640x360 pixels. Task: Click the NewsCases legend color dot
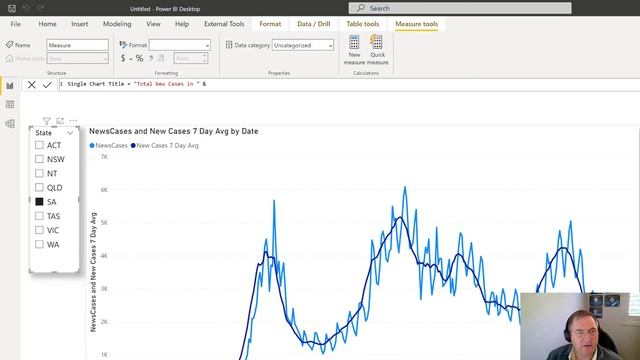[x=92, y=145]
